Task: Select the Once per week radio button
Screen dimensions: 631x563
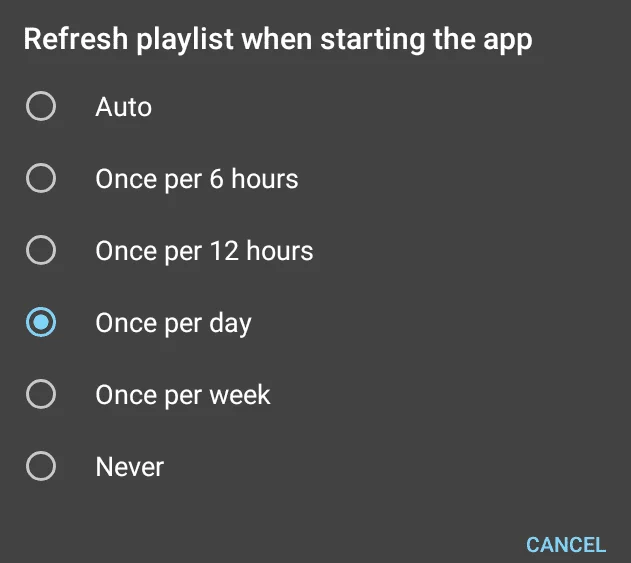Action: pyautogui.click(x=41, y=394)
